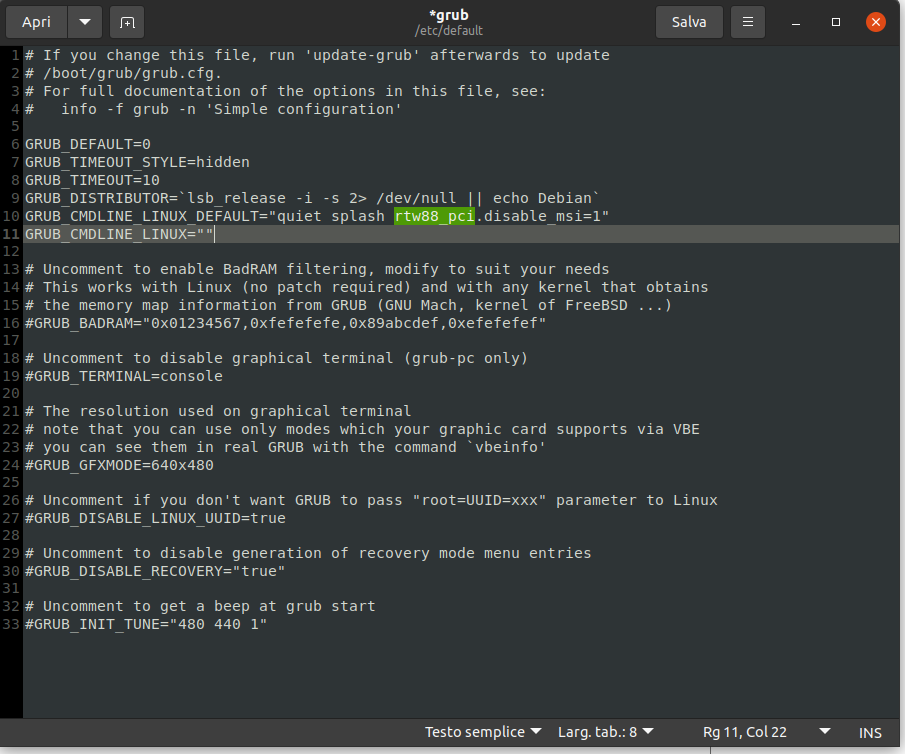Open the Larg. tab.: 8 tab width dropdown
The width and height of the screenshot is (905, 754).
click(x=605, y=732)
